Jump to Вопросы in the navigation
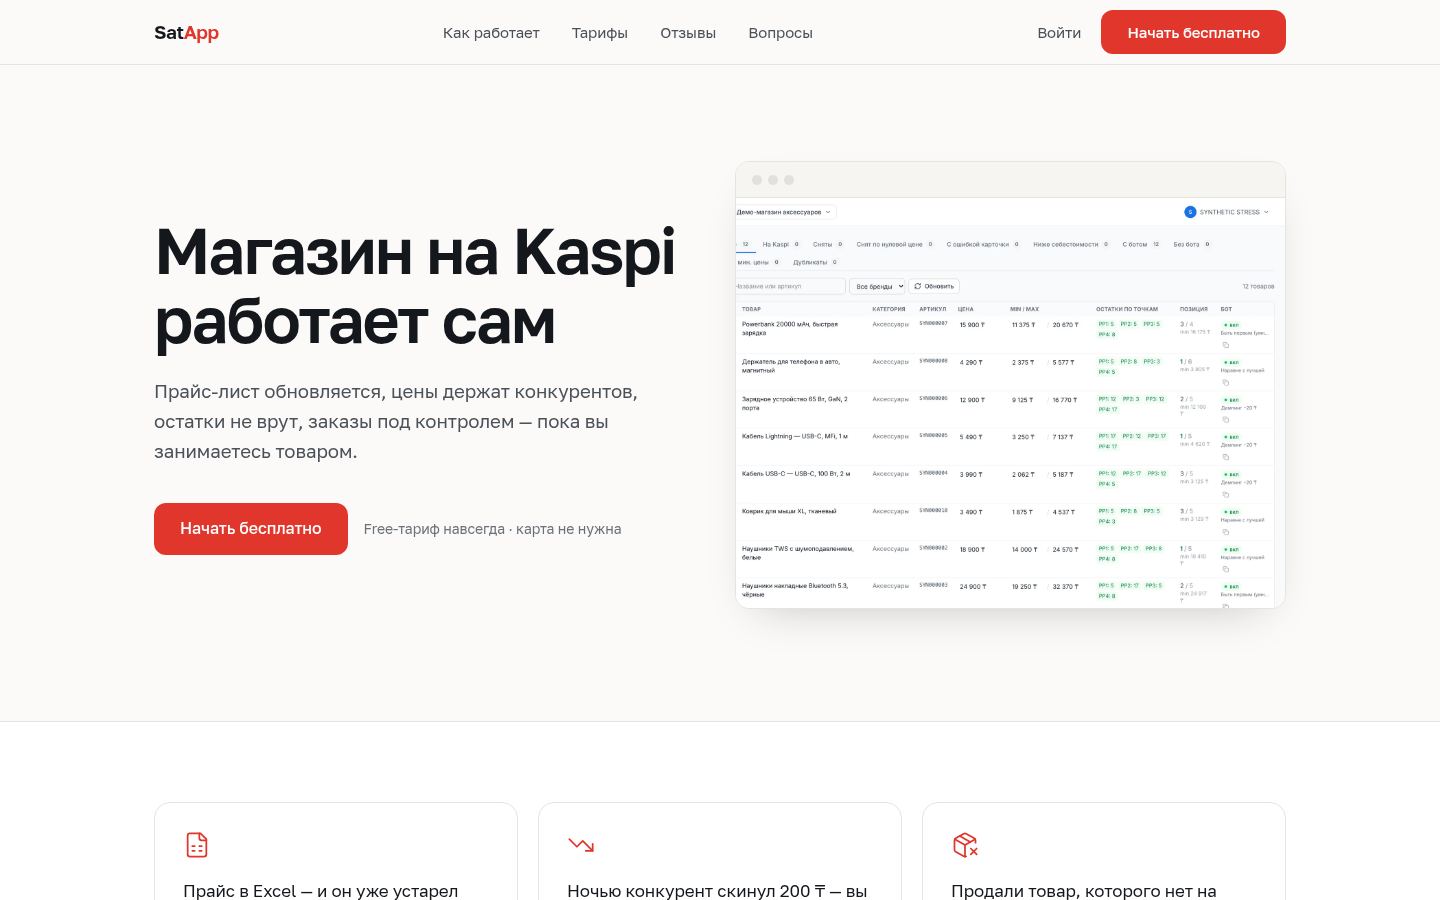1440x900 pixels. 780,33
